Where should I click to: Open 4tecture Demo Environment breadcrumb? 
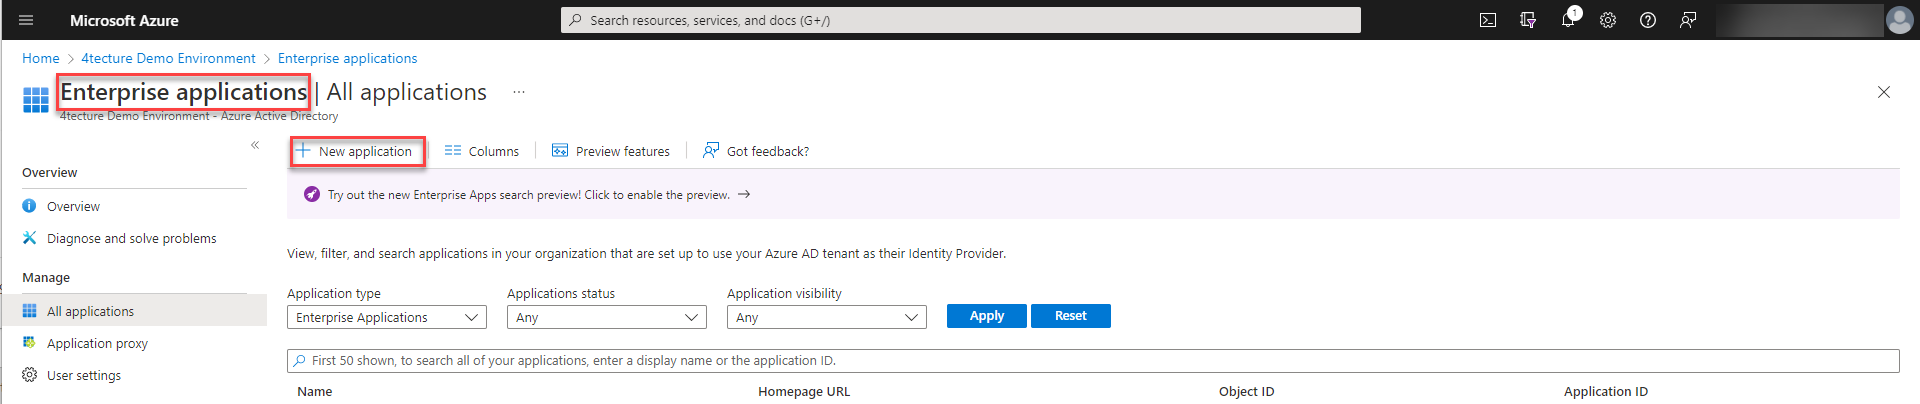pyautogui.click(x=168, y=58)
